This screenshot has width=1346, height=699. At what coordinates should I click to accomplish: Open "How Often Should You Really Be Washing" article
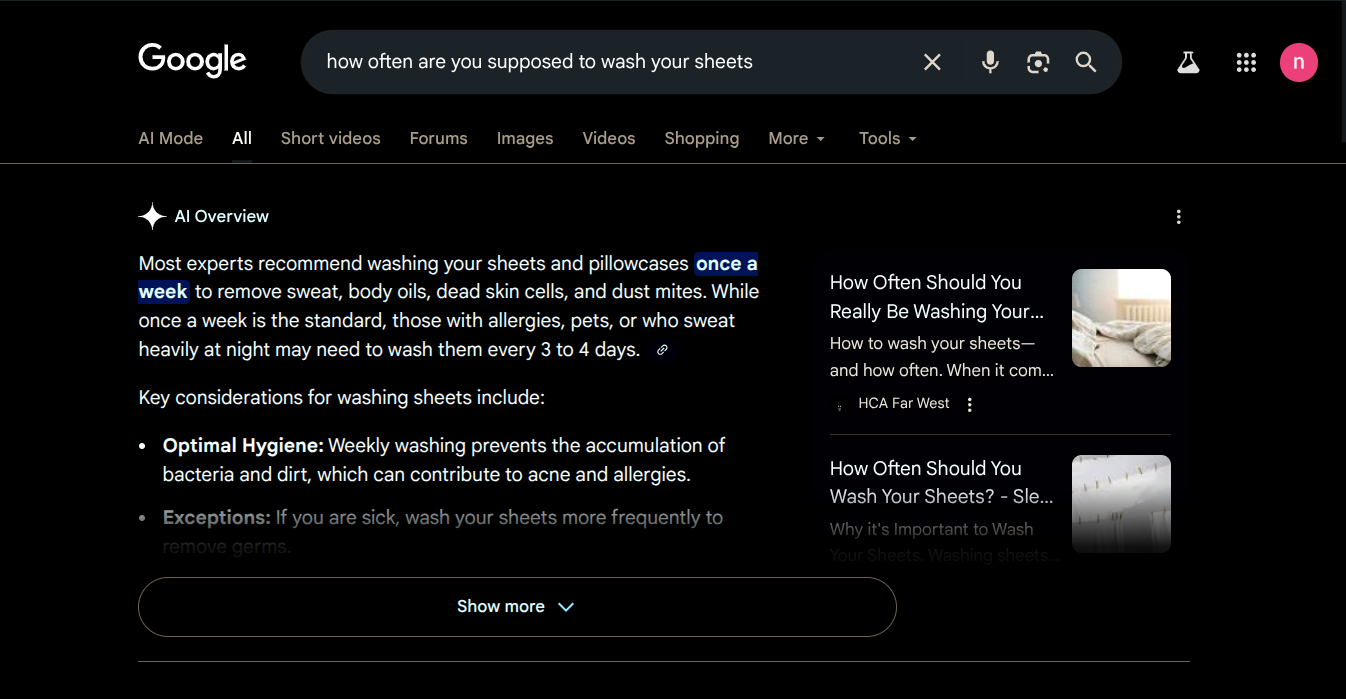(x=936, y=297)
